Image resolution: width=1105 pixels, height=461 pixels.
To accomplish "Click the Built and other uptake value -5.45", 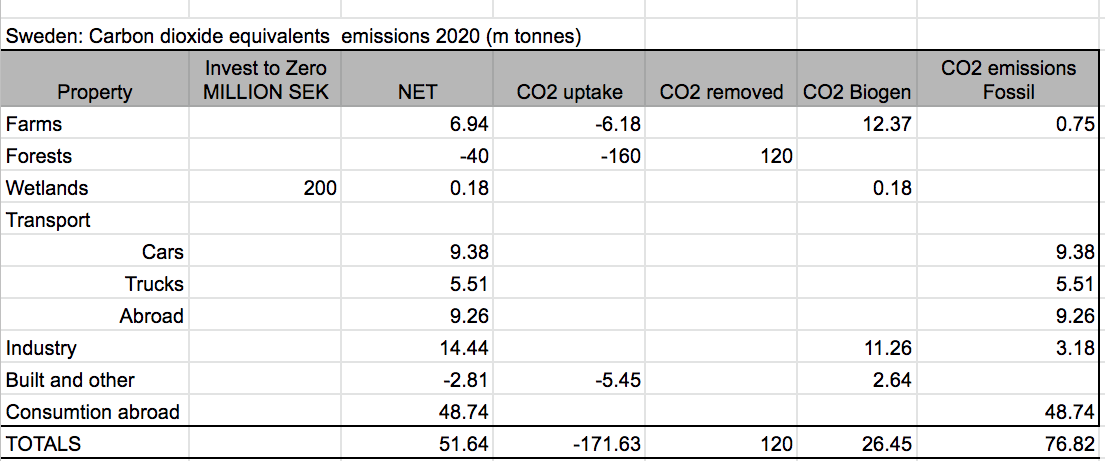I will pyautogui.click(x=616, y=380).
